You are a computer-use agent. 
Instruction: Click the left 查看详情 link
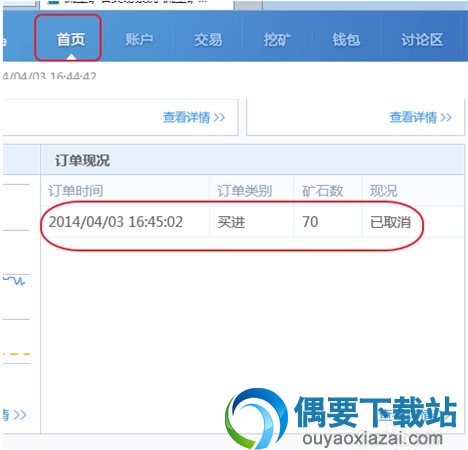coord(194,117)
